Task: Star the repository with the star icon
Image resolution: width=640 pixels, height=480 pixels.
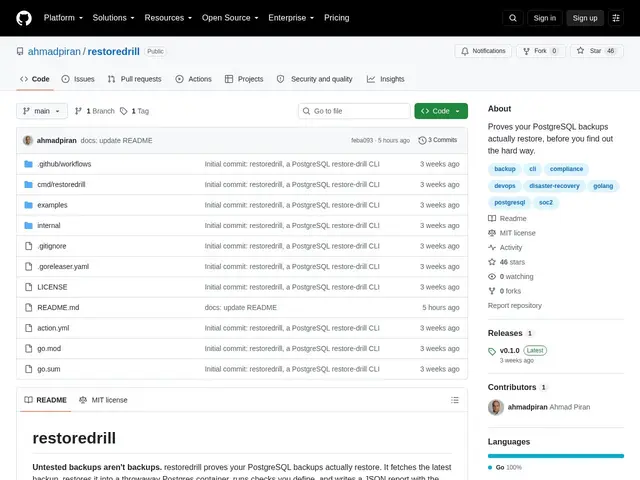Action: pos(580,51)
